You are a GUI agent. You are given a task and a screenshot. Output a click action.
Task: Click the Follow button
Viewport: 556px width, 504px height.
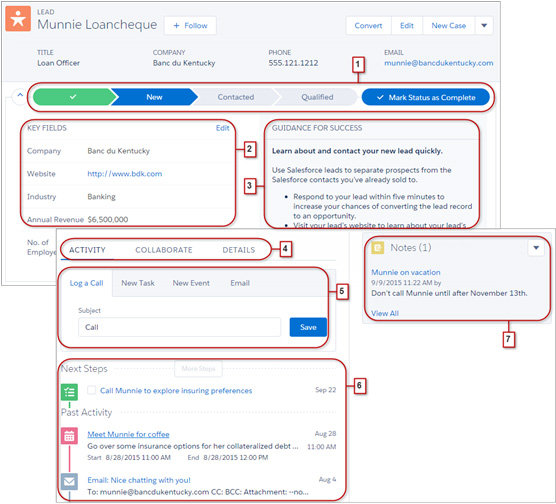(x=190, y=26)
